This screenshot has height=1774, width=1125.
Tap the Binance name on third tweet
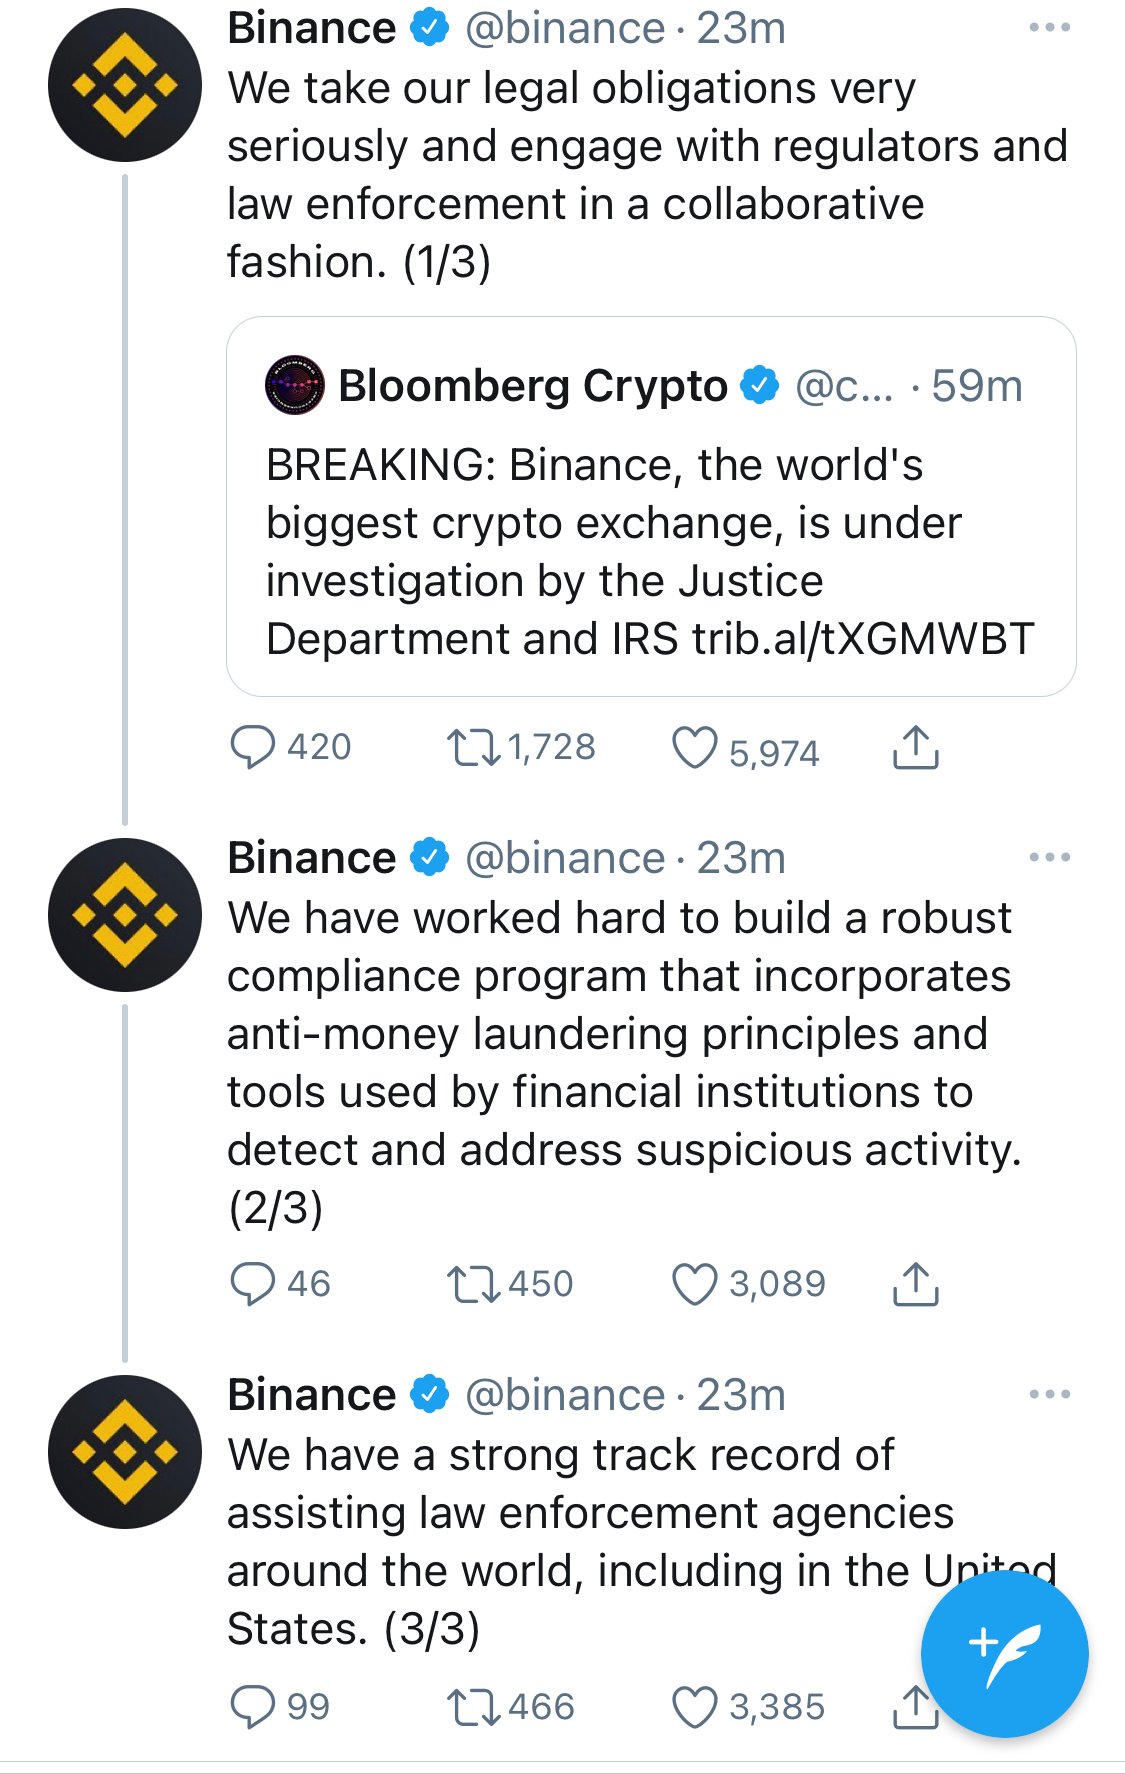(312, 1394)
